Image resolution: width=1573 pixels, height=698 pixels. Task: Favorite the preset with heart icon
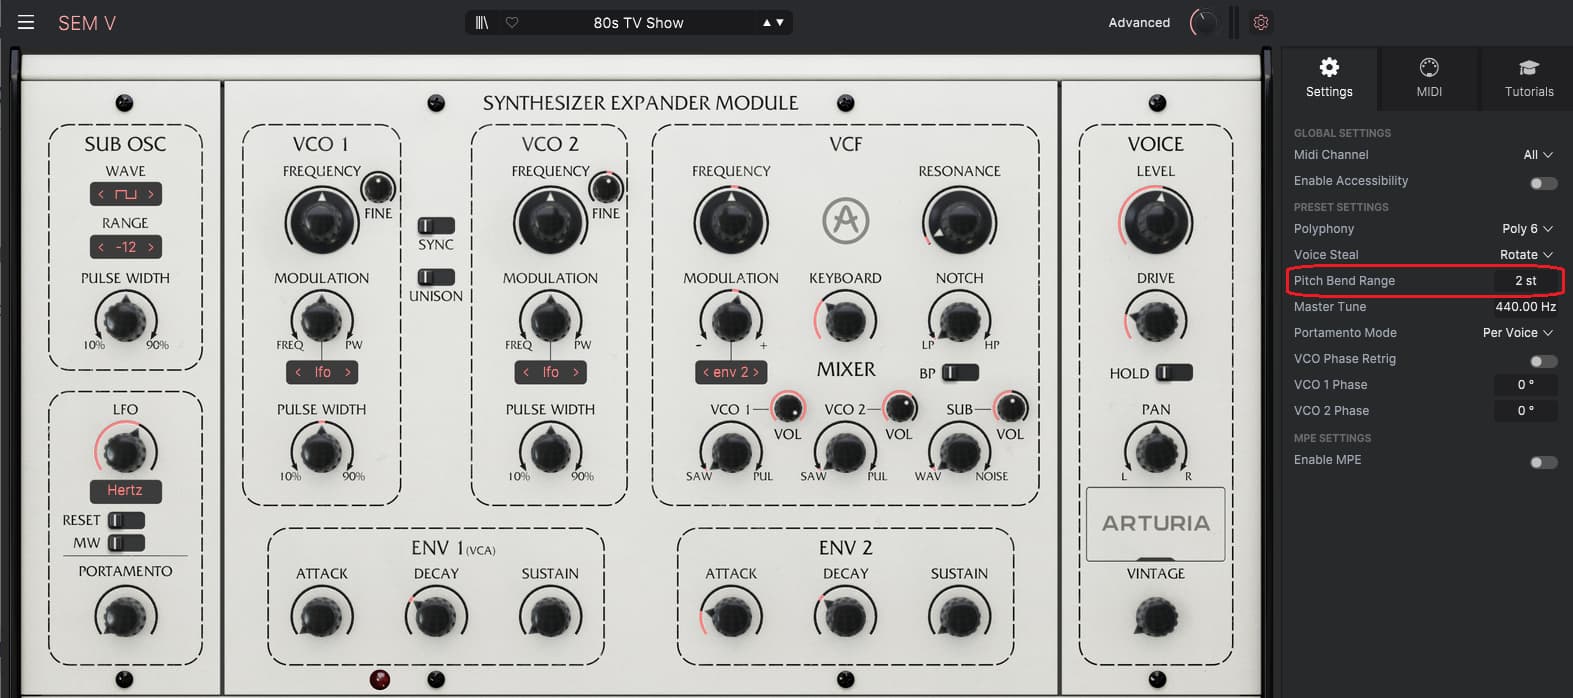512,22
